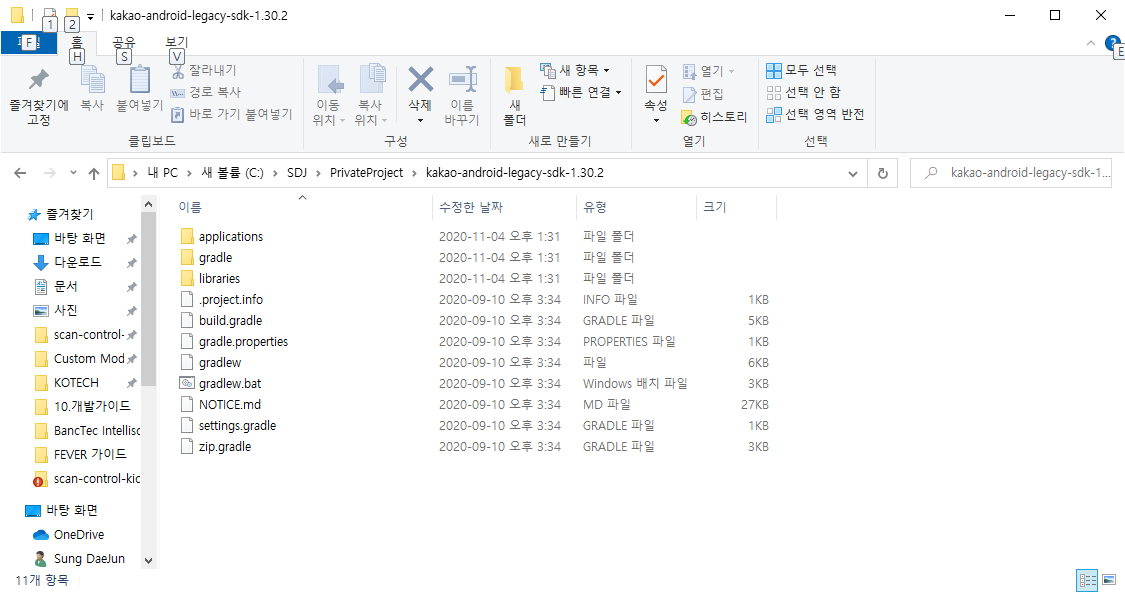Viewport: 1125px width, 593px height.
Task: Click 속성 (Properties) checkmark icon
Action: click(x=656, y=80)
